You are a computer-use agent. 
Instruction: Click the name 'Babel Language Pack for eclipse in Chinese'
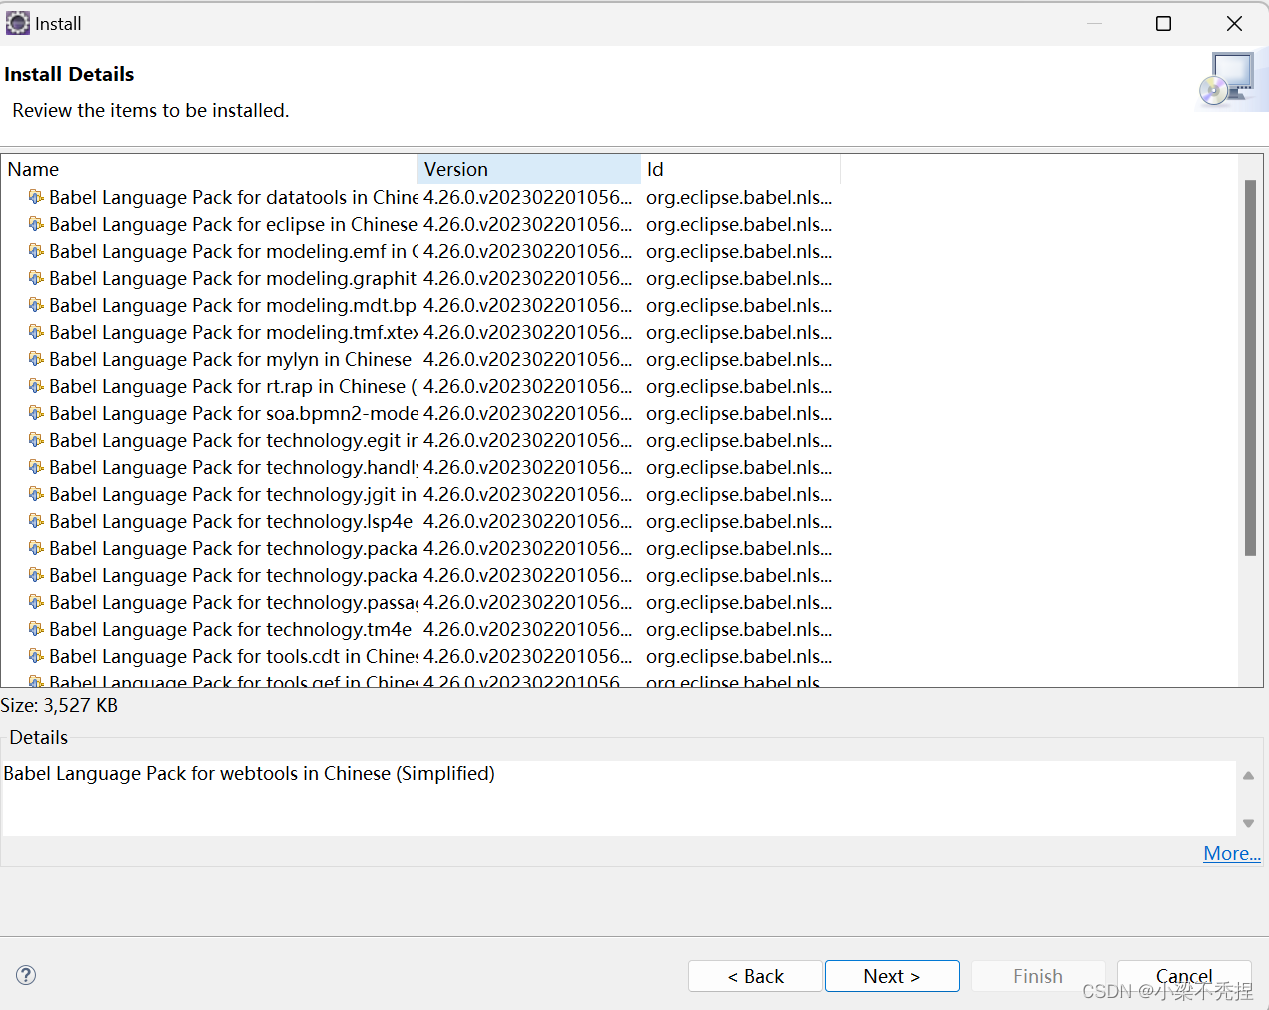[233, 224]
